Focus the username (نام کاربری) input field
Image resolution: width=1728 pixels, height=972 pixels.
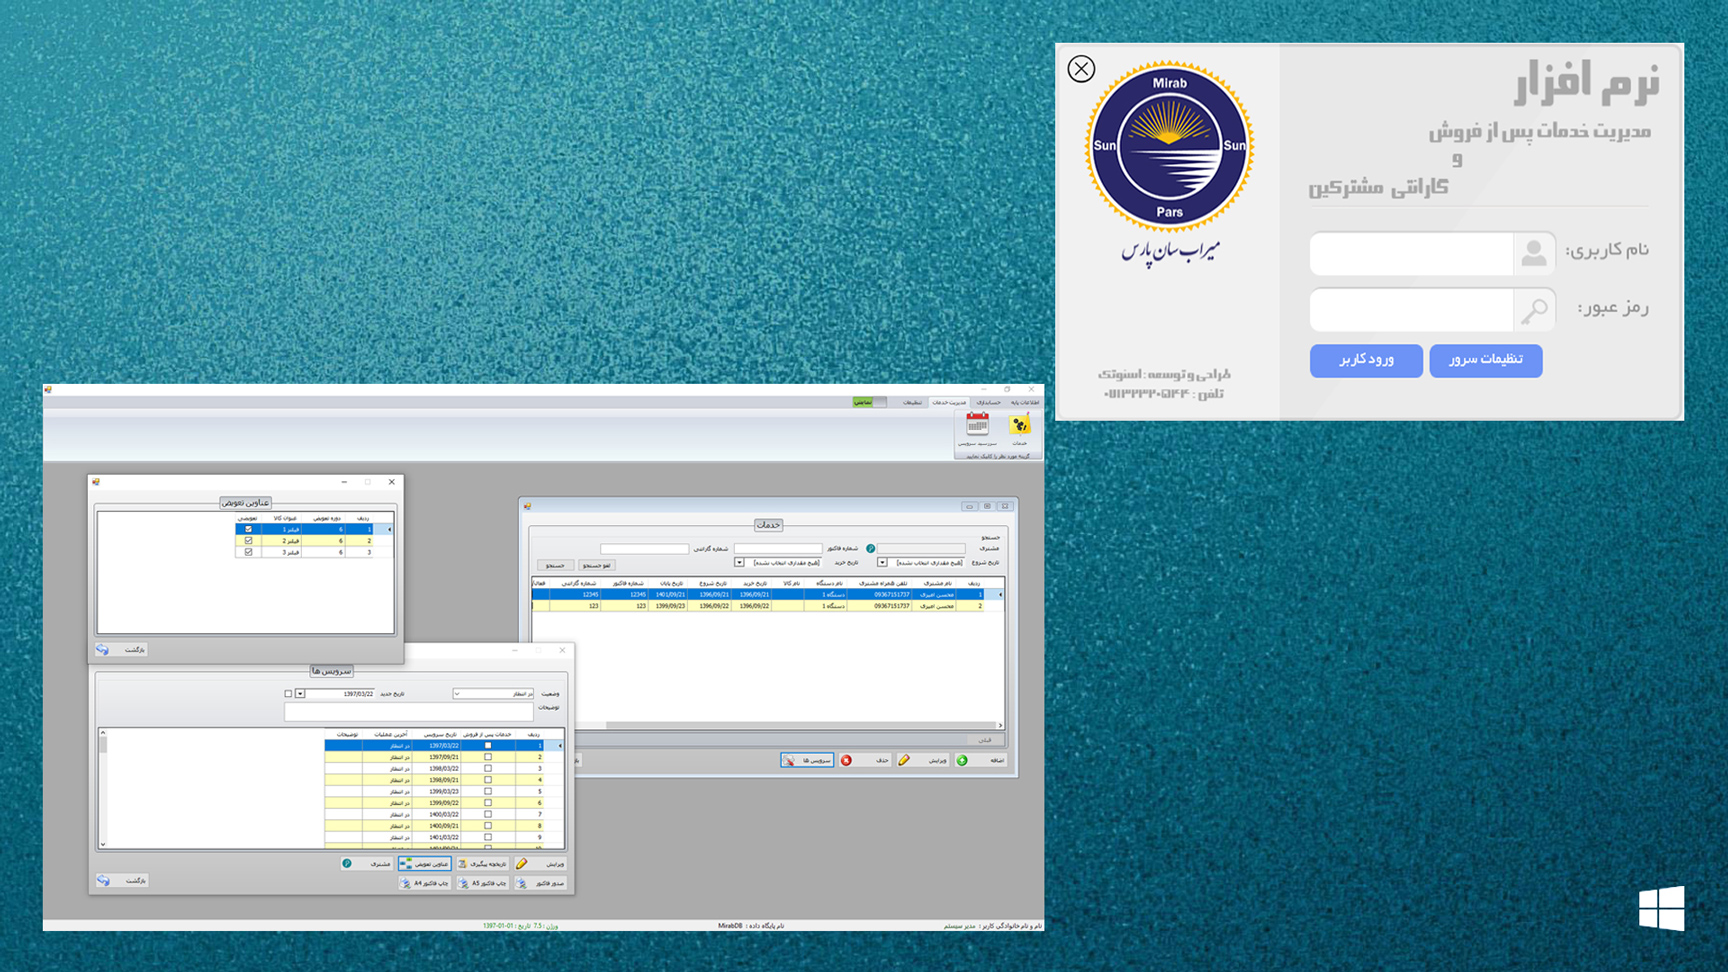tap(1411, 253)
